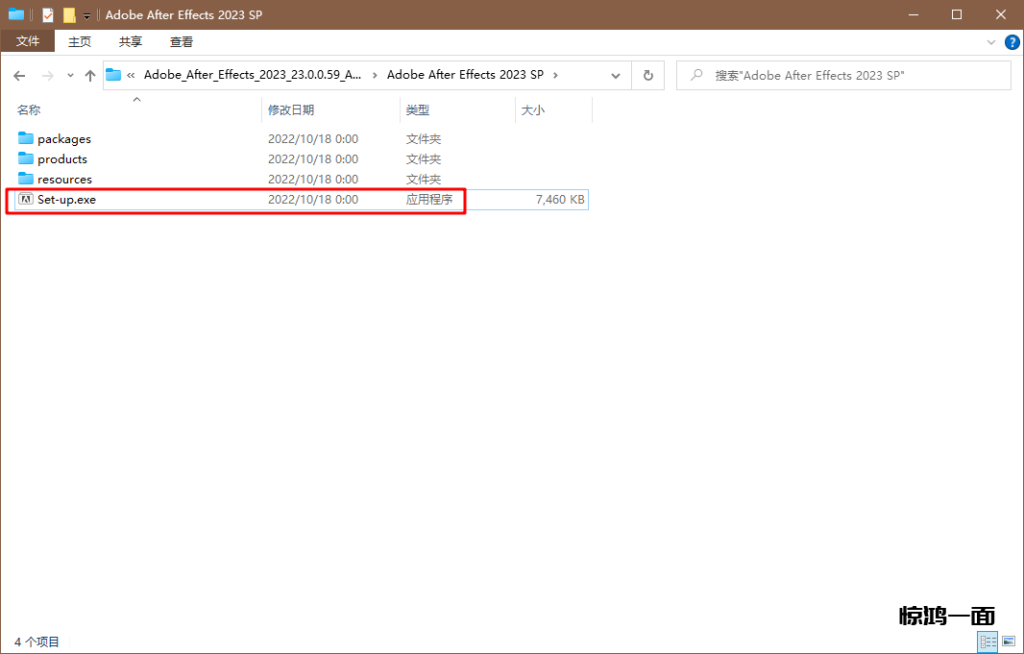Switch to the 查看 ribbon tab
The height and width of the screenshot is (654, 1024).
(x=181, y=42)
